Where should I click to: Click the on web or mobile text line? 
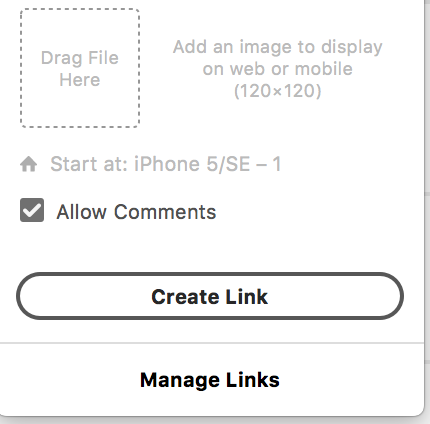[277, 69]
